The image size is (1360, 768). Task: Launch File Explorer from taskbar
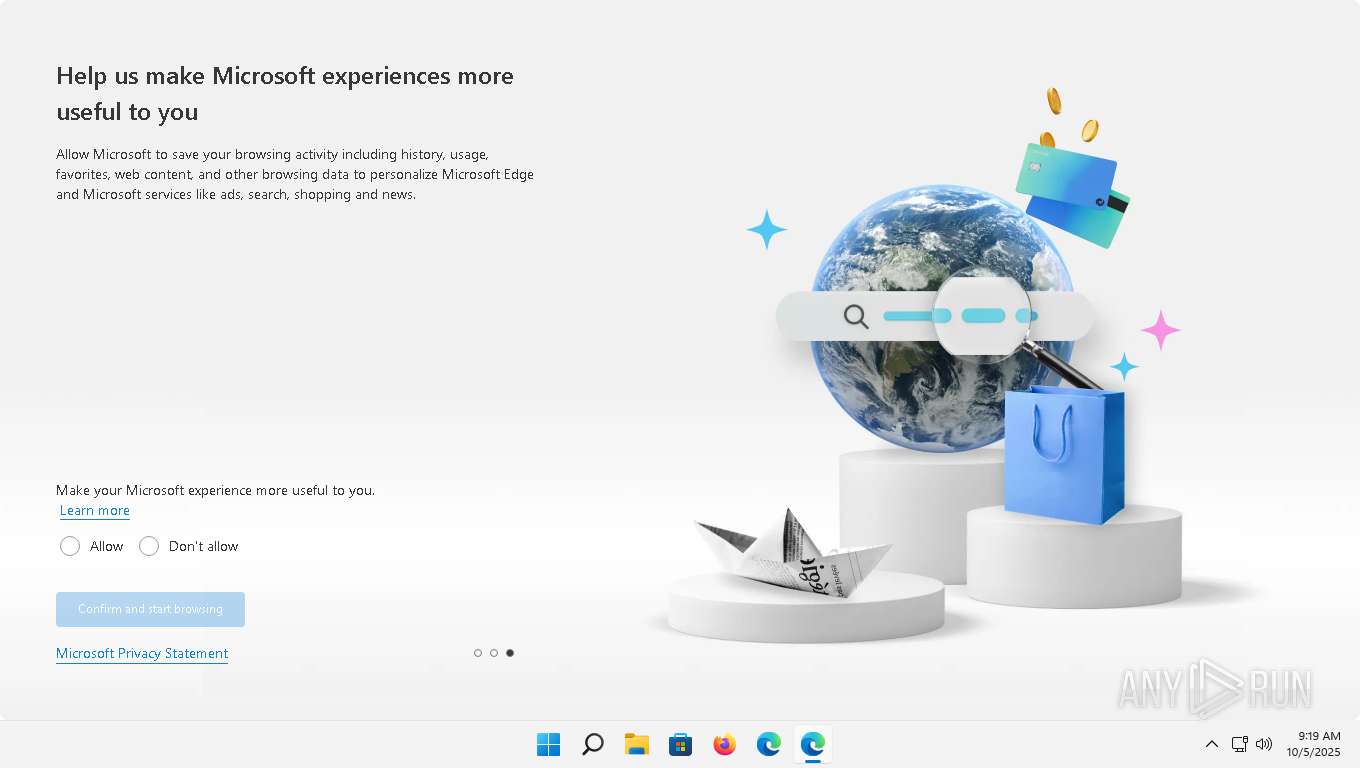coord(637,744)
